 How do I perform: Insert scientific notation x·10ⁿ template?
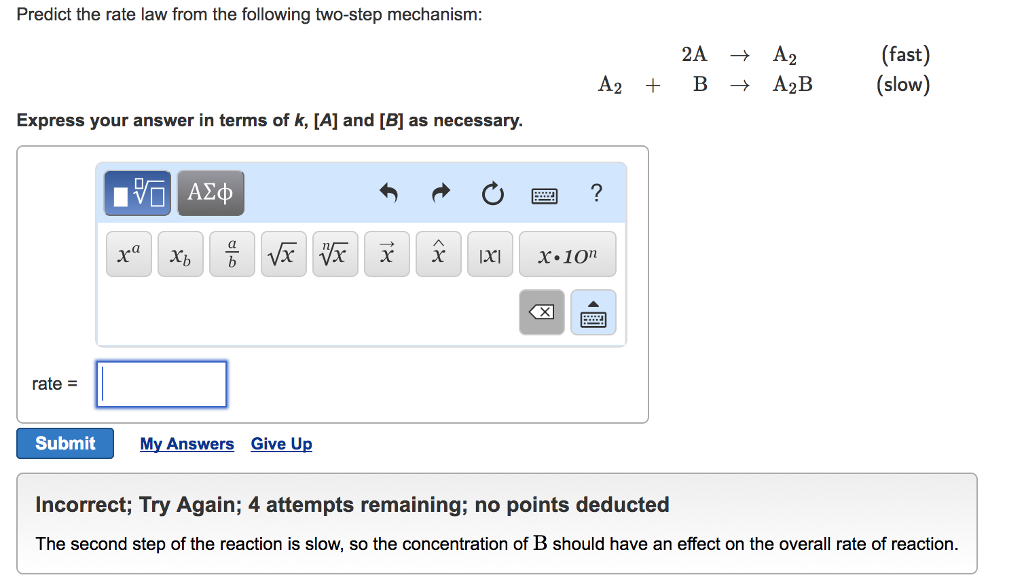pyautogui.click(x=568, y=254)
